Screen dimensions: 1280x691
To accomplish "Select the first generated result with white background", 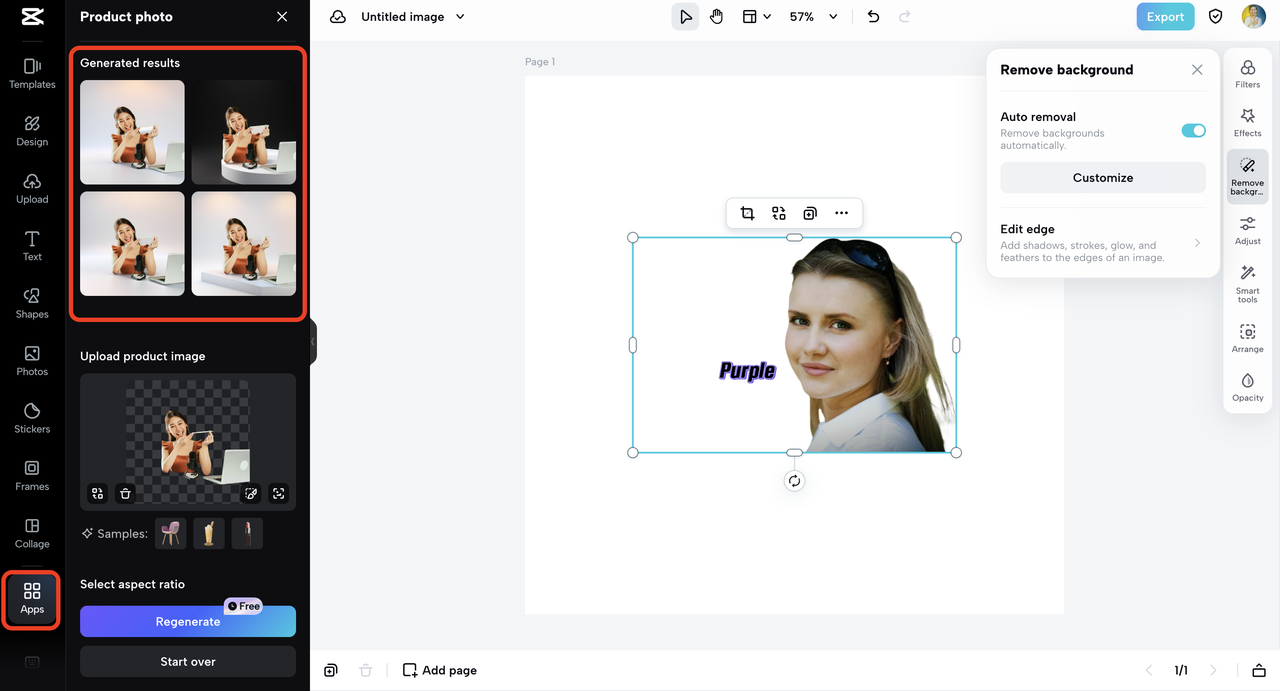I will pos(132,132).
